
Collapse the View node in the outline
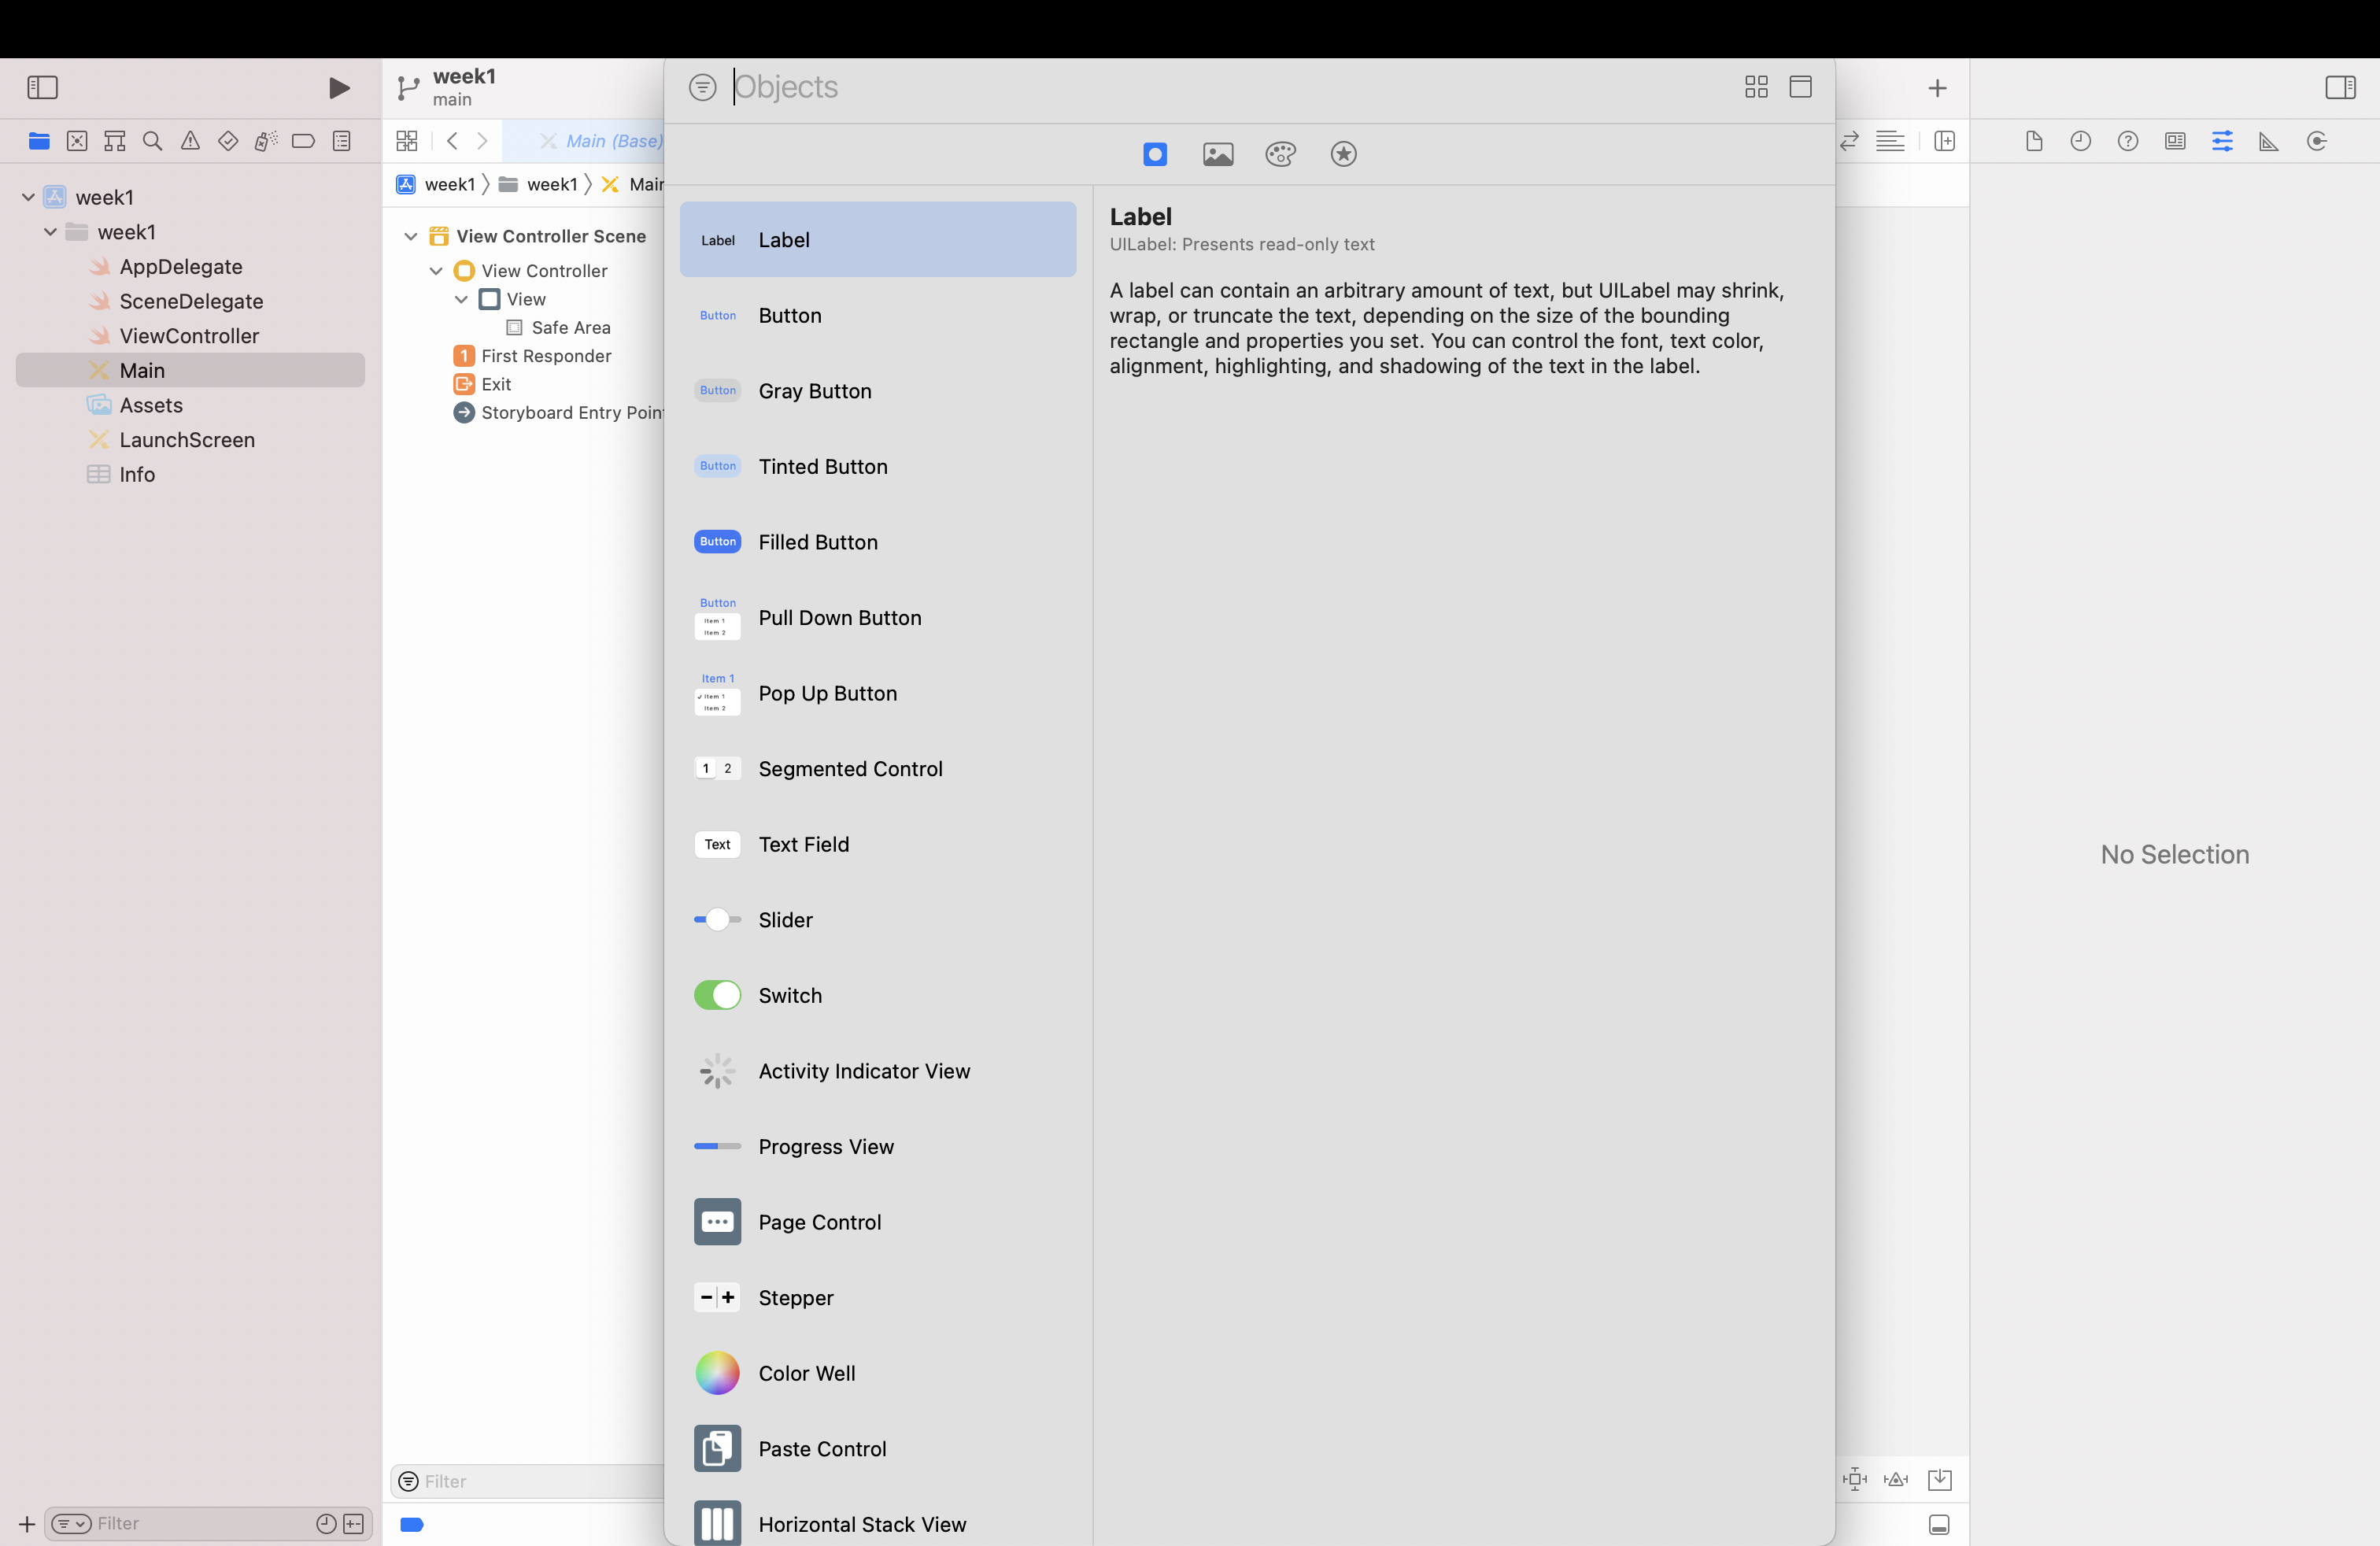461,299
